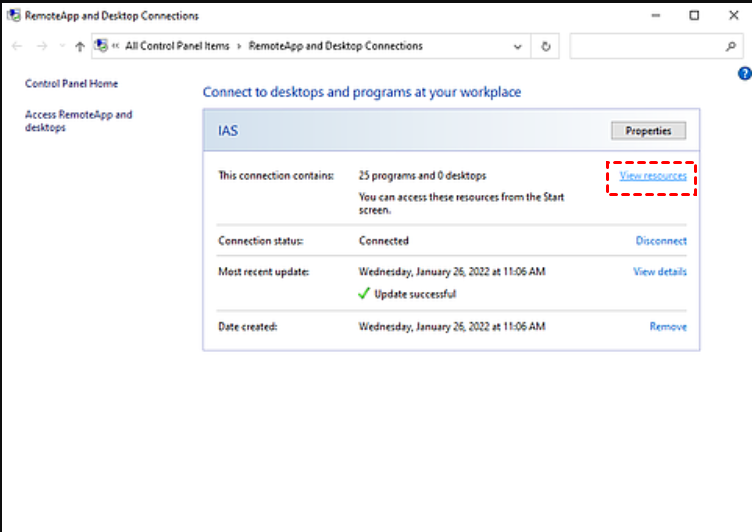Click the Back navigation arrow
The image size is (752, 532).
[x=17, y=46]
